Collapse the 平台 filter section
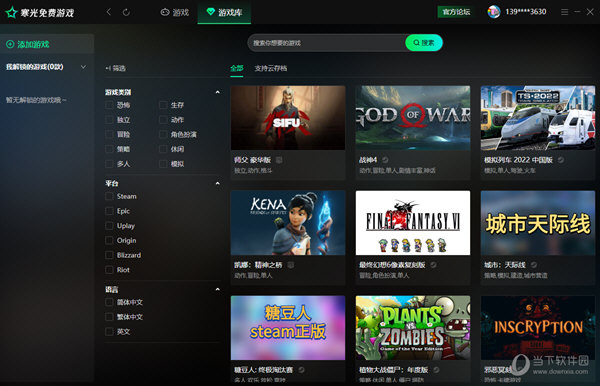Viewport: 600px width, 386px height. click(217, 183)
